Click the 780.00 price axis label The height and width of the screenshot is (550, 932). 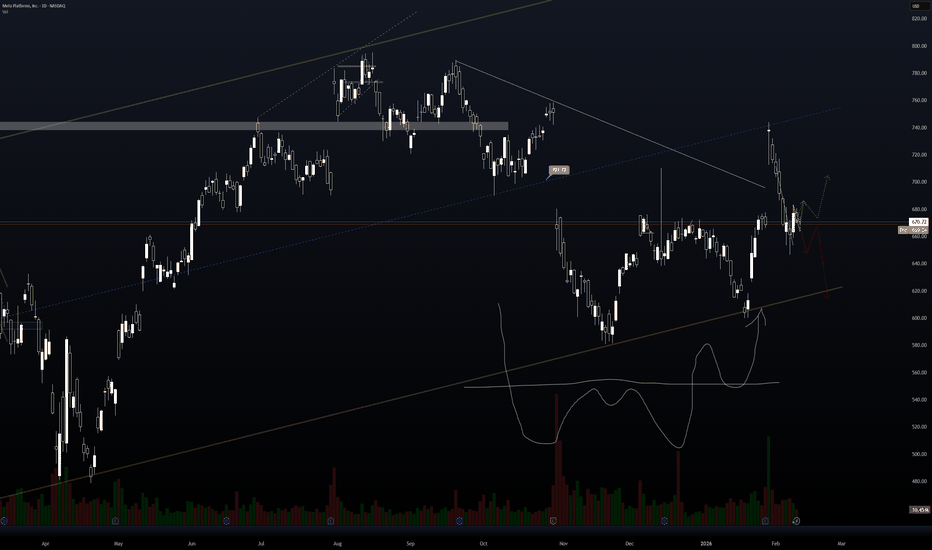pos(919,73)
